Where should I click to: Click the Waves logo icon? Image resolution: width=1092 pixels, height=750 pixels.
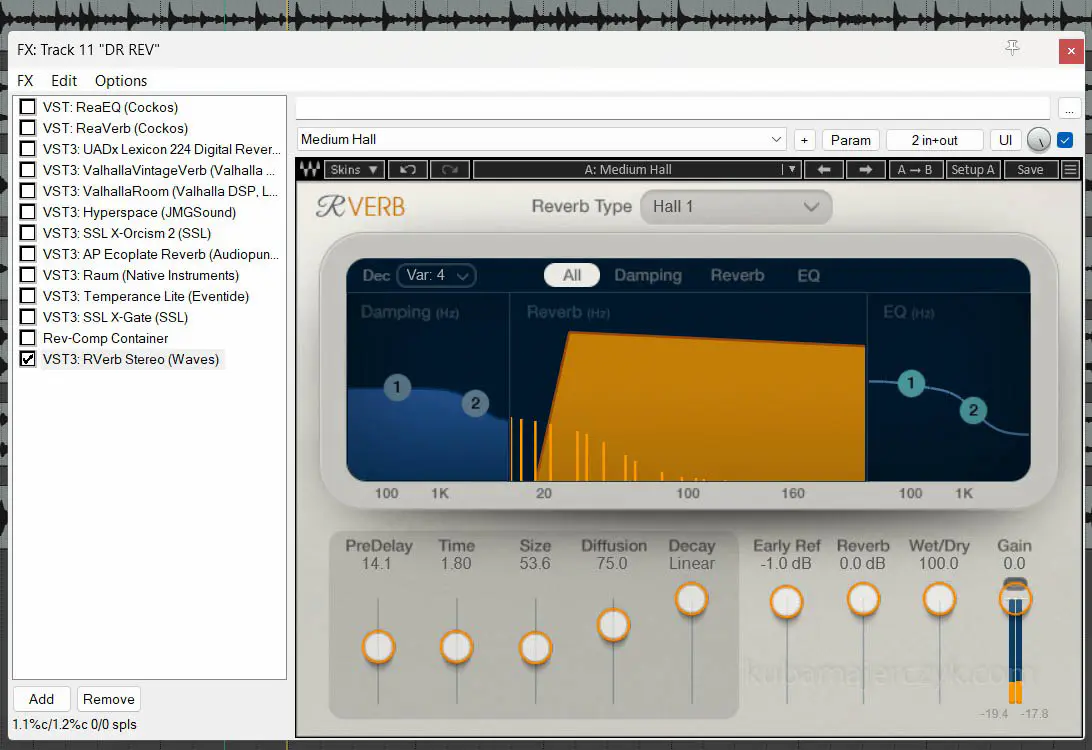(x=309, y=170)
